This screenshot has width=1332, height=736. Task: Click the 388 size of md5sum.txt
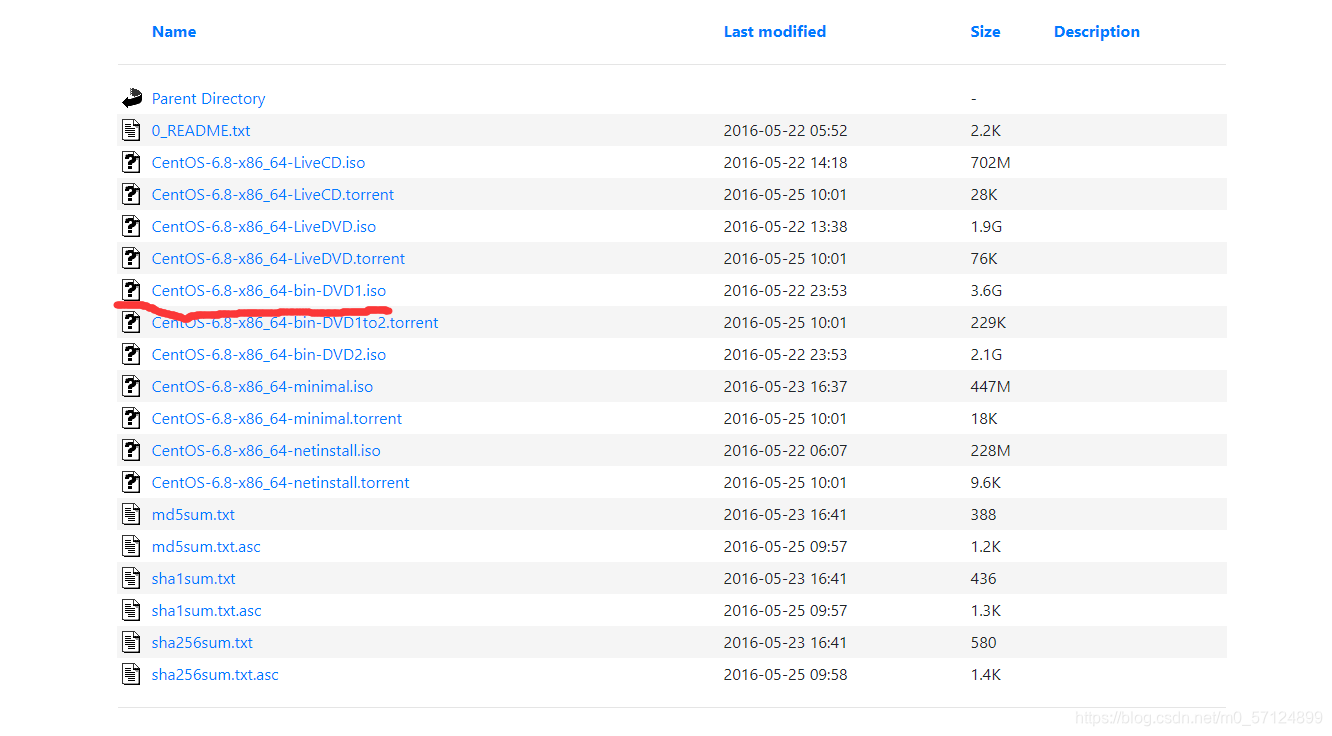click(983, 515)
